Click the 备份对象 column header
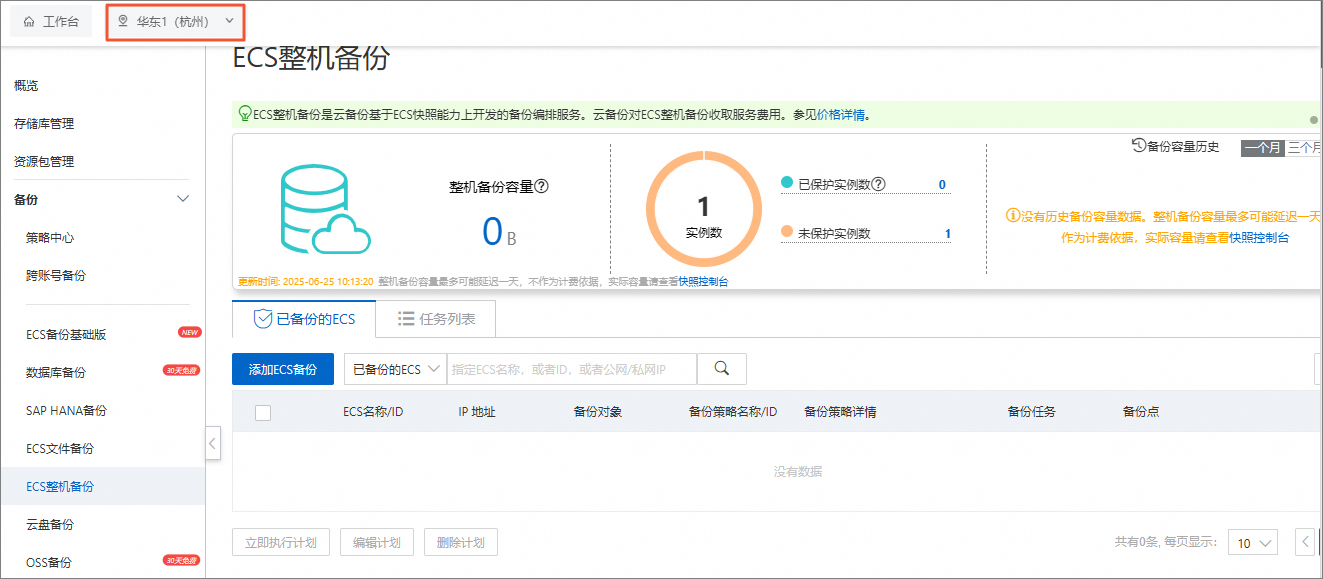The height and width of the screenshot is (579, 1323). pyautogui.click(x=598, y=412)
